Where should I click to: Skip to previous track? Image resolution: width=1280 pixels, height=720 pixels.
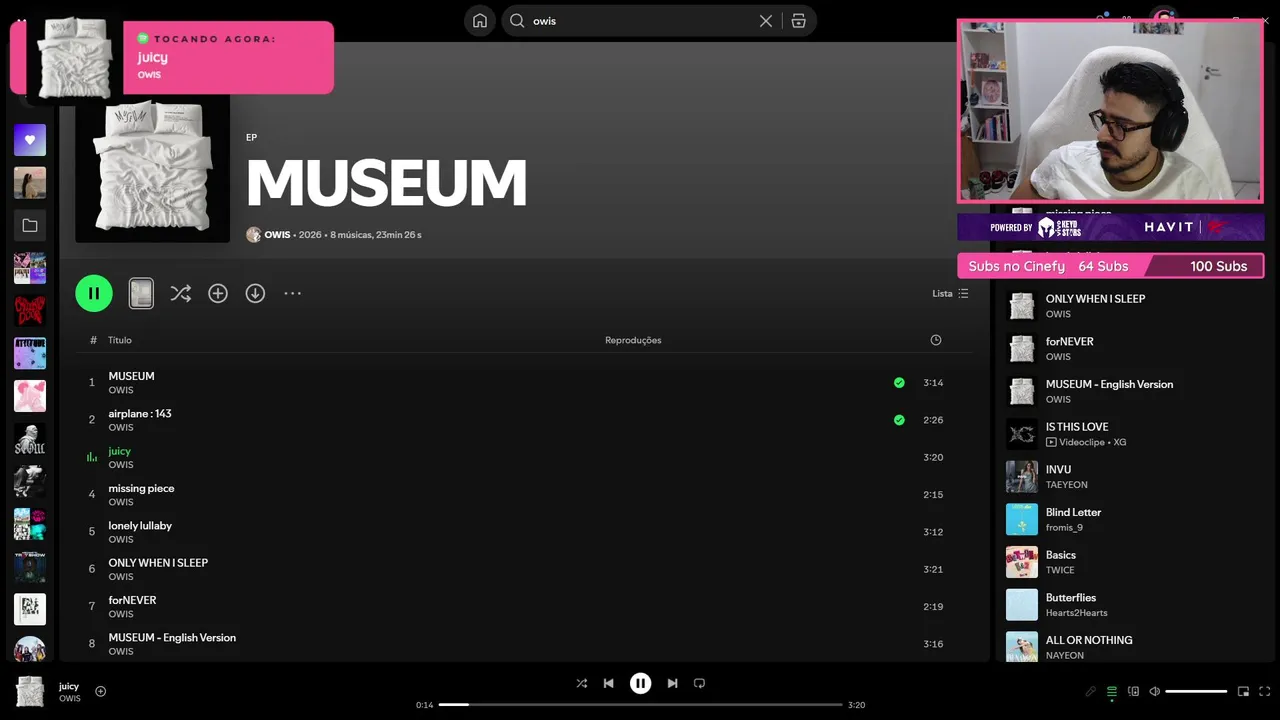click(x=608, y=683)
